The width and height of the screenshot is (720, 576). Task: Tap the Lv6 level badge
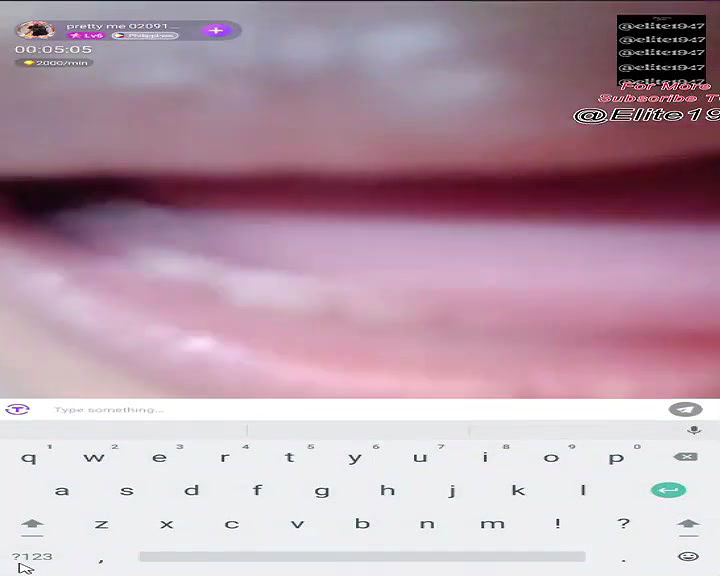[x=86, y=36]
